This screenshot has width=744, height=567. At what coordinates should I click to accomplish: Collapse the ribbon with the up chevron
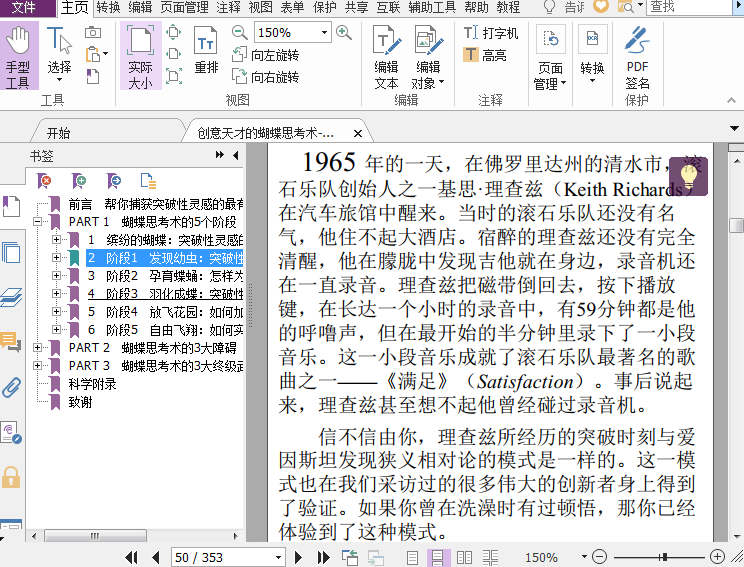click(731, 100)
